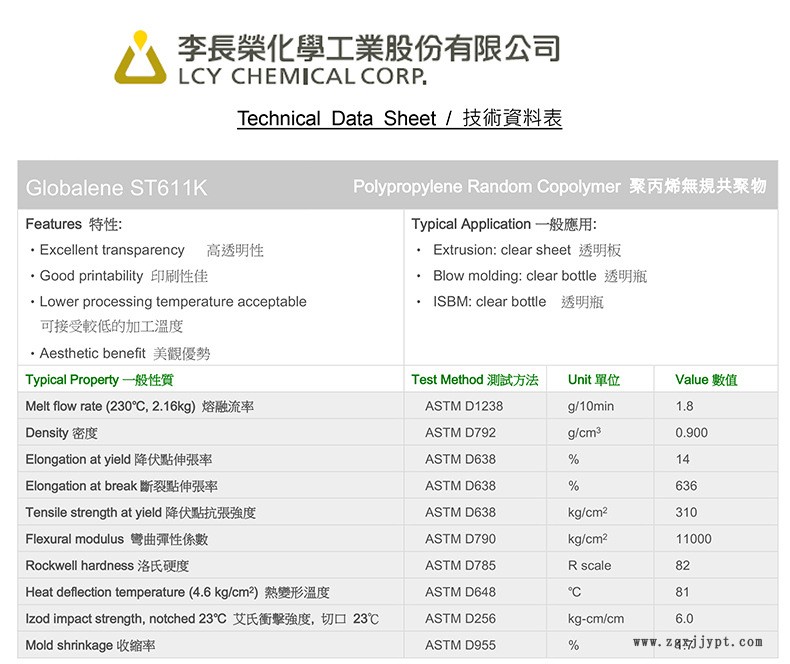
Task: Select 'Flexural modulus' row label
Action: click(x=116, y=539)
